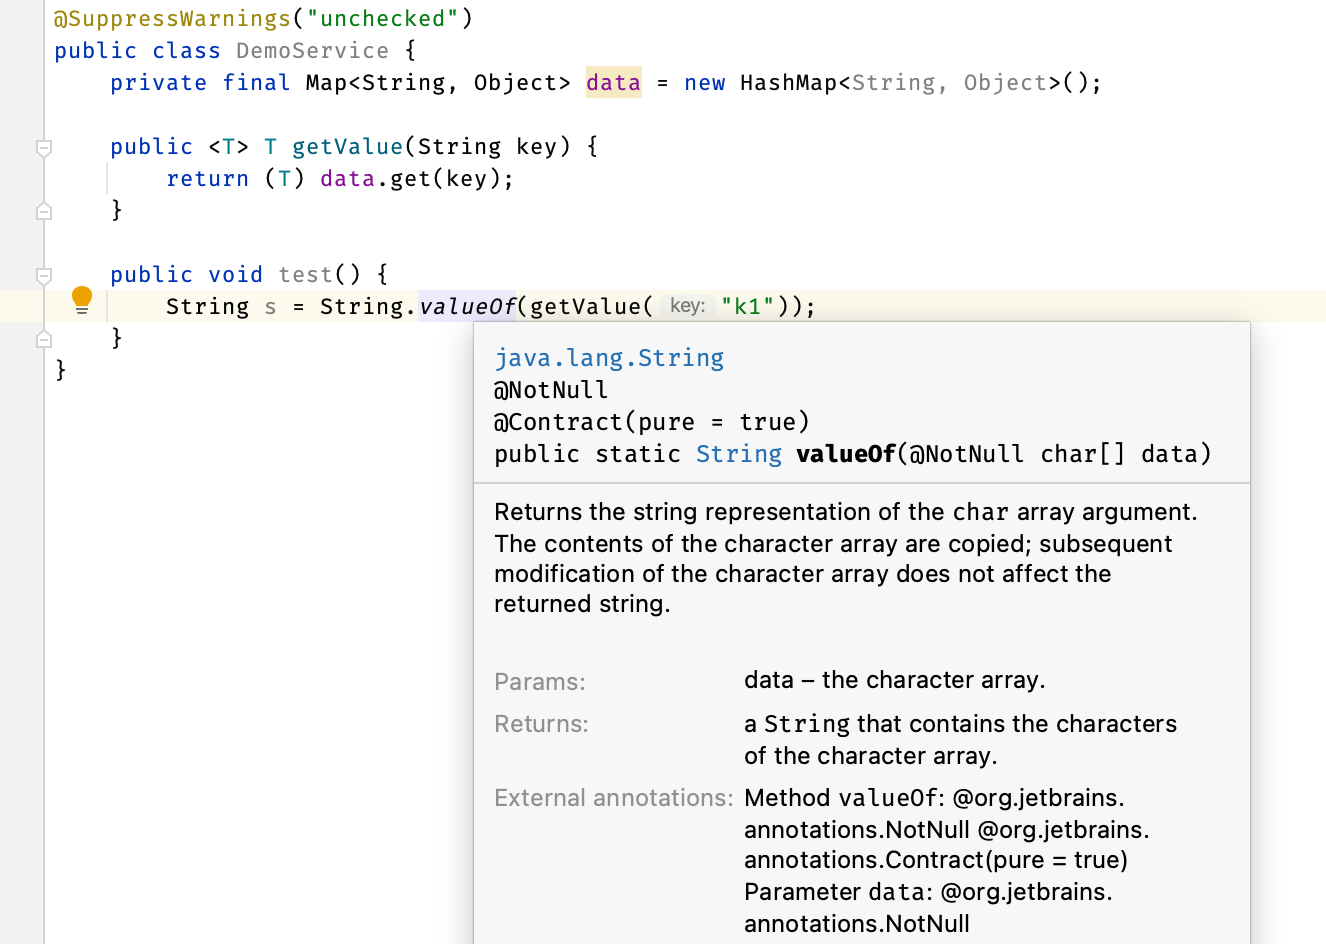This screenshot has width=1326, height=944.
Task: Click fold end marker closing the test method
Action: [44, 339]
